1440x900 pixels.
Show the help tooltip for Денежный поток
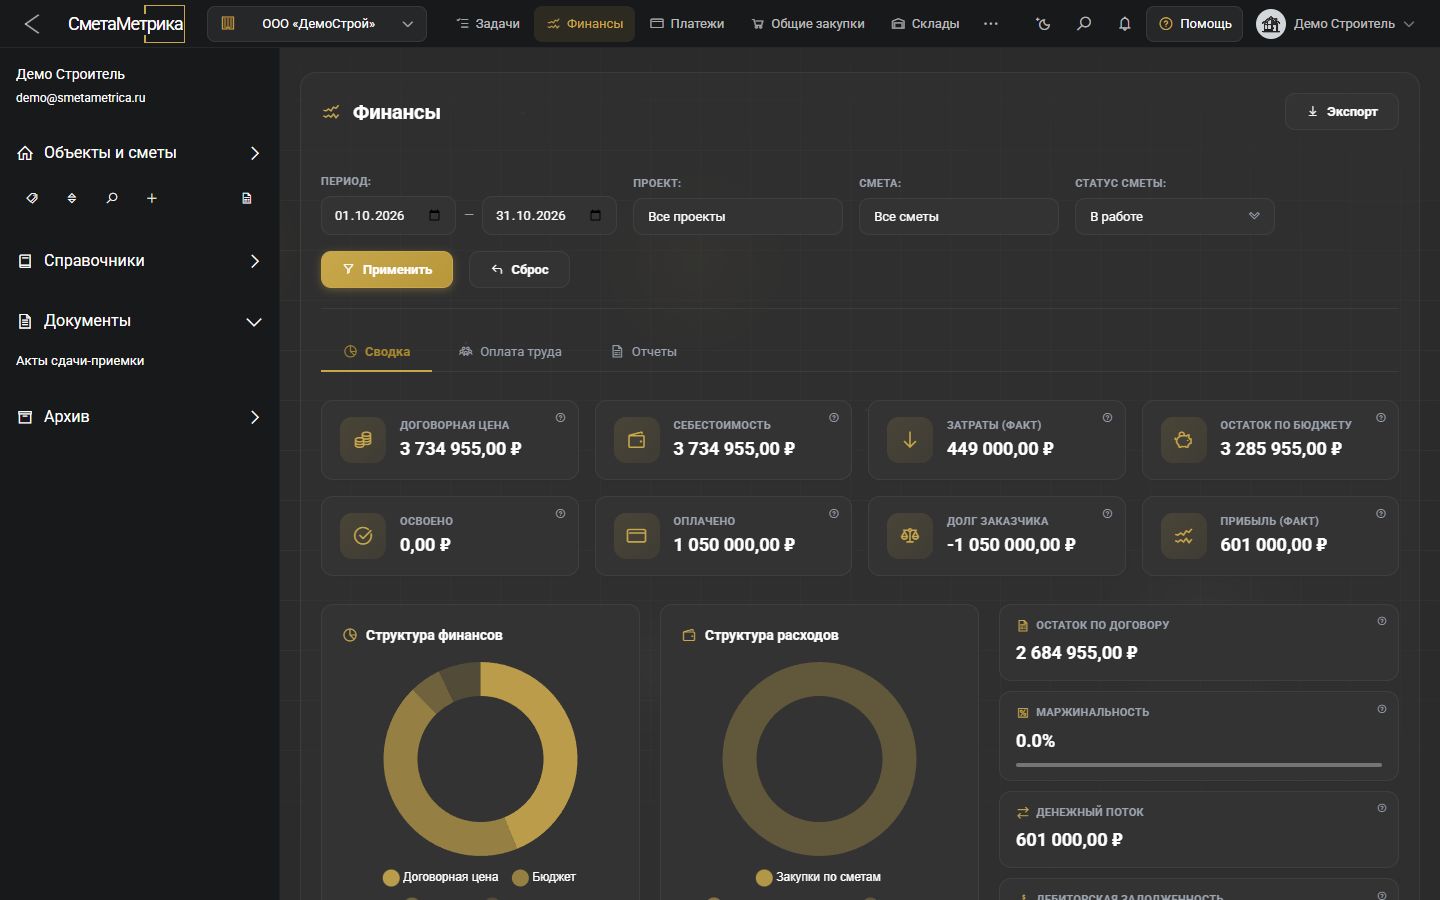tap(1382, 808)
